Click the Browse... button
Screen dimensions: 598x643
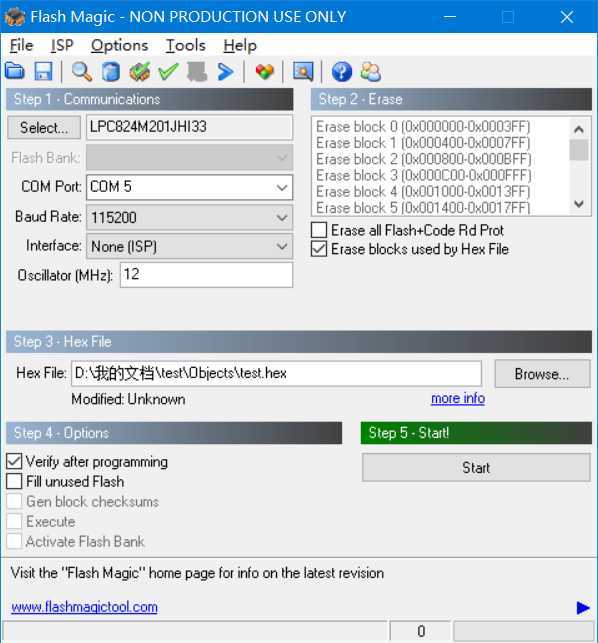[x=542, y=374]
